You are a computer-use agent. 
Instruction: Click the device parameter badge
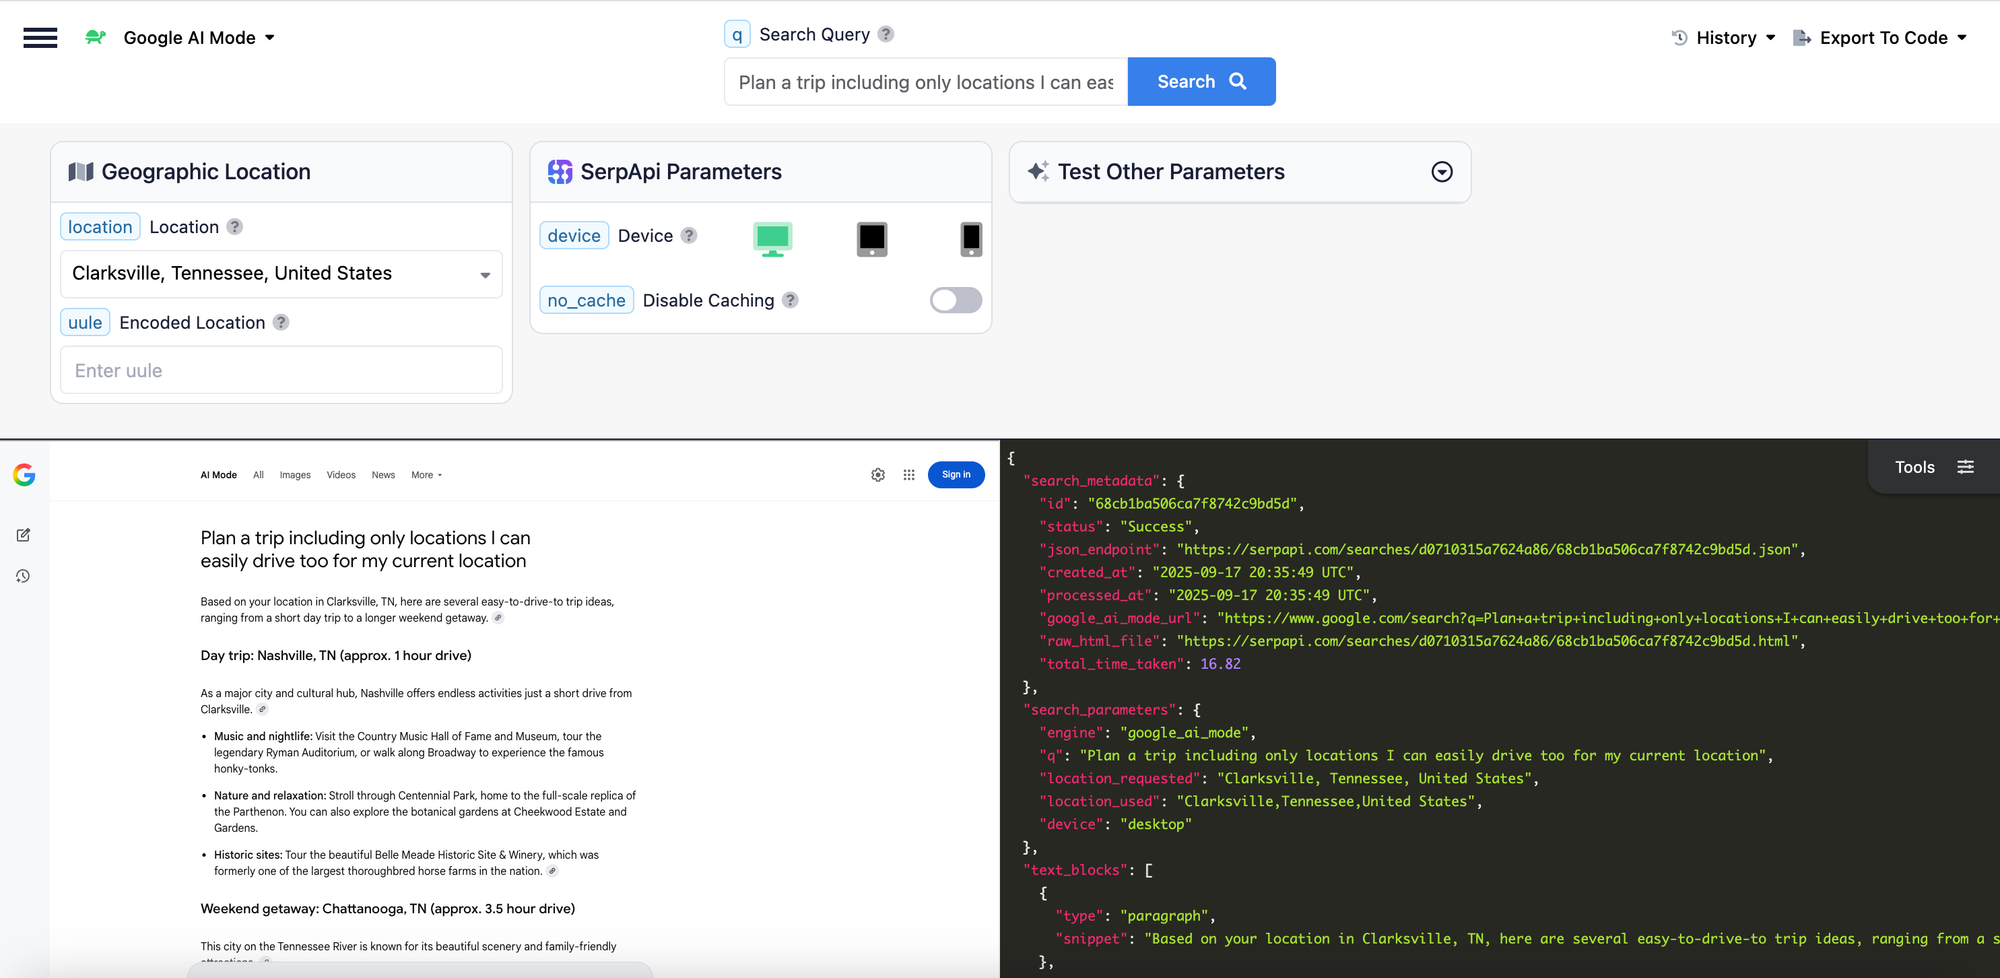574,236
